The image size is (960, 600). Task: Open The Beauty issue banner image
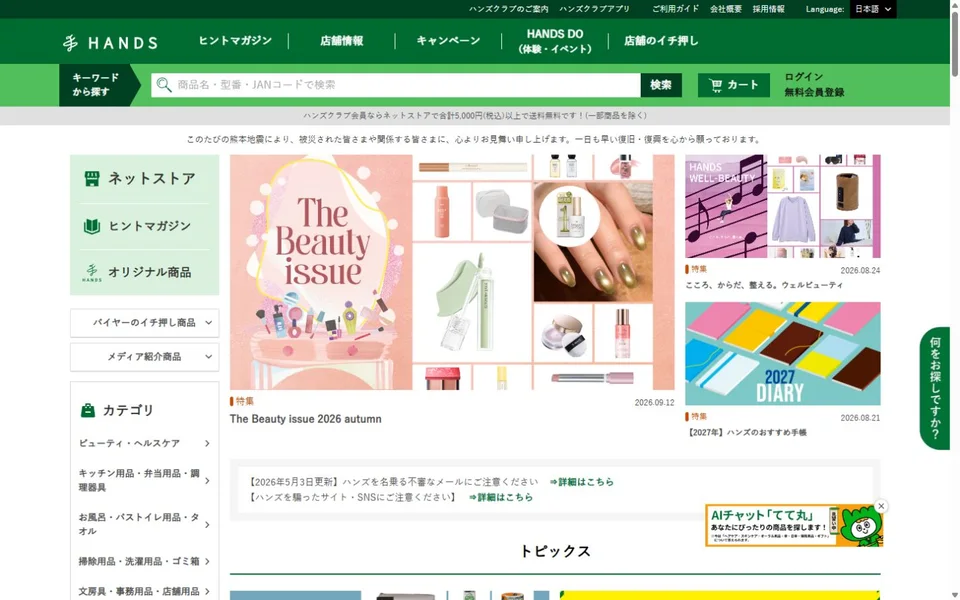click(452, 272)
